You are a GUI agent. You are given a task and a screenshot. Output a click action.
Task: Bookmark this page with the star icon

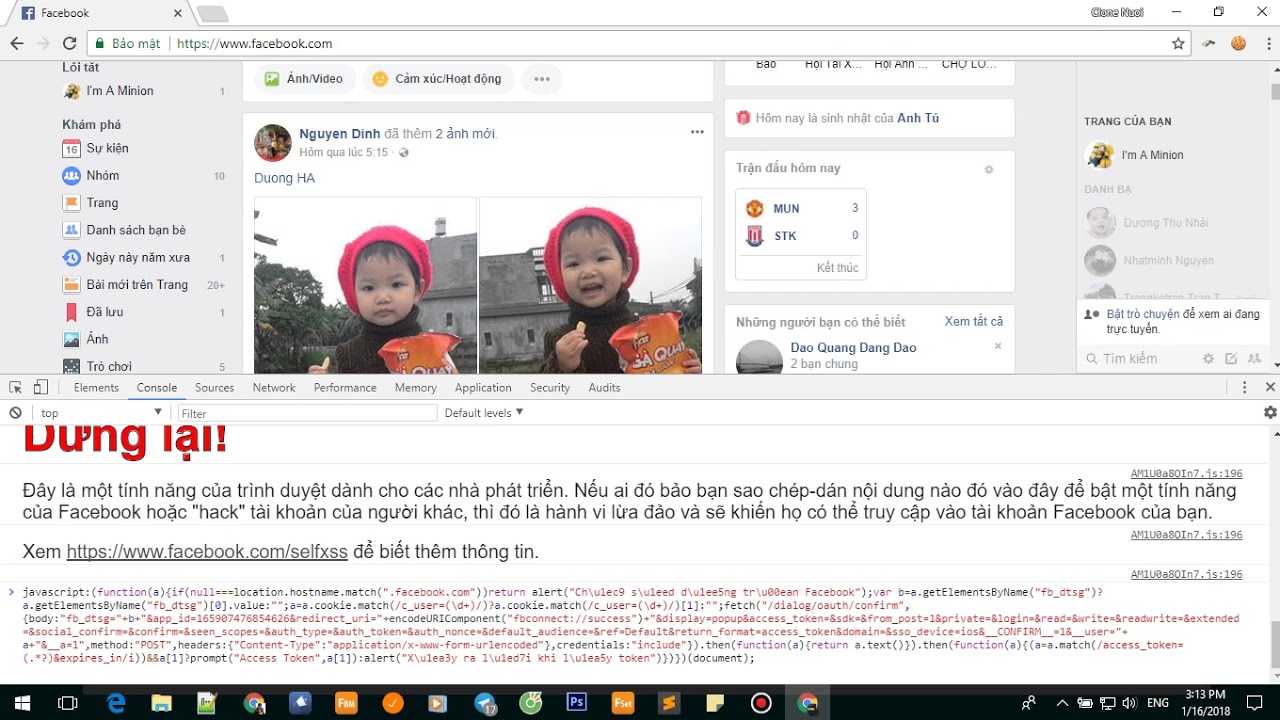pyautogui.click(x=1178, y=44)
